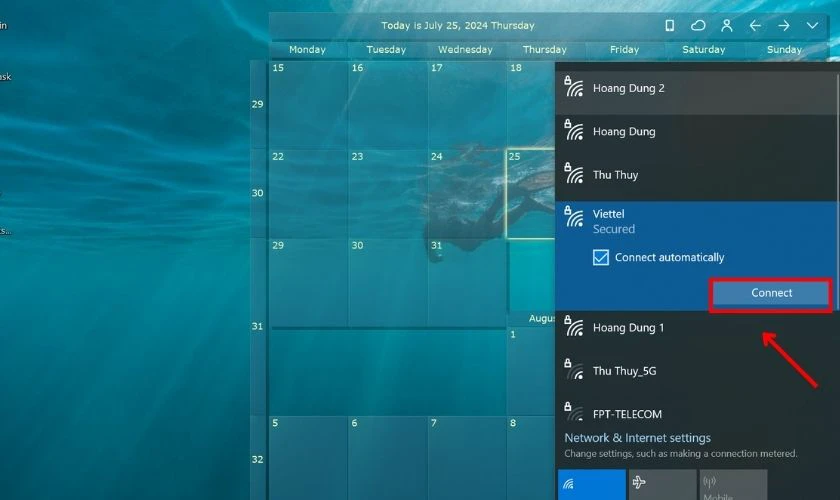Screen dimensions: 840x500
Task: Click the Saturday column header
Action: tap(703, 50)
